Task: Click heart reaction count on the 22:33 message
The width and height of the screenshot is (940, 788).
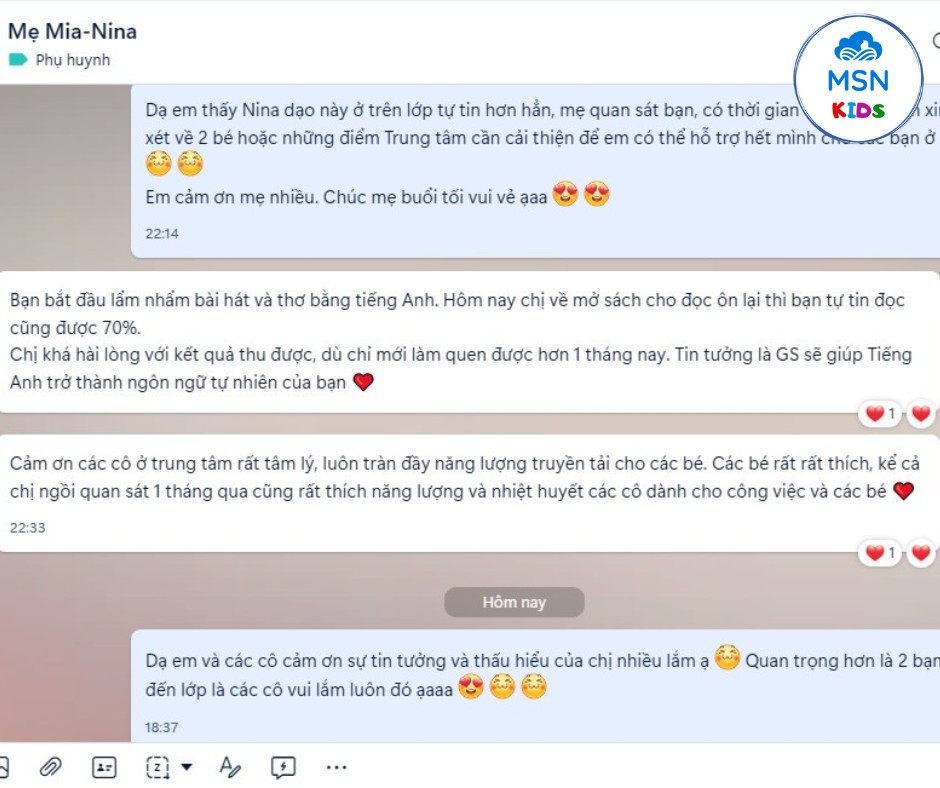Action: point(880,552)
